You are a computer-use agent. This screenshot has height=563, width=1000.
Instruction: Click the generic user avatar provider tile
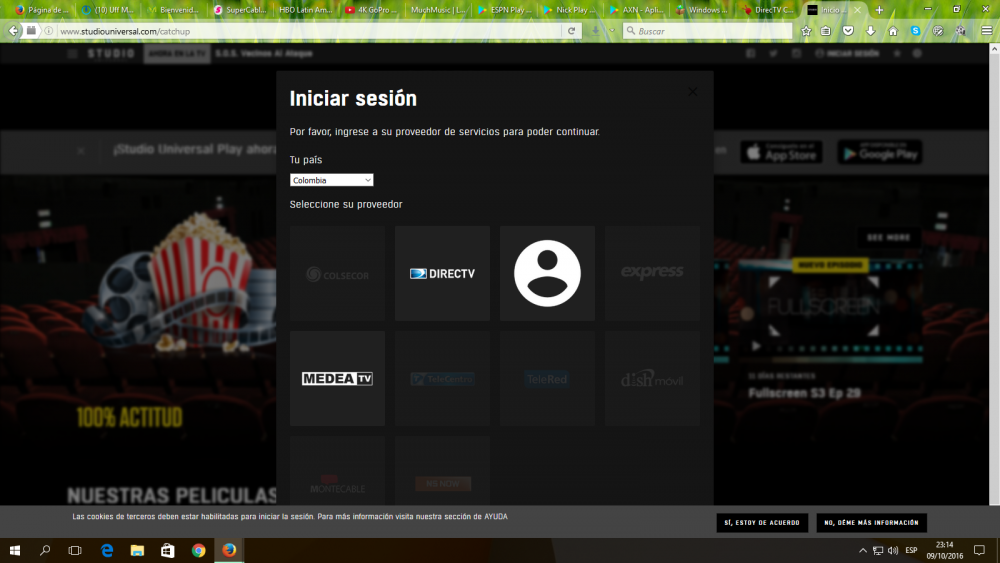[547, 273]
